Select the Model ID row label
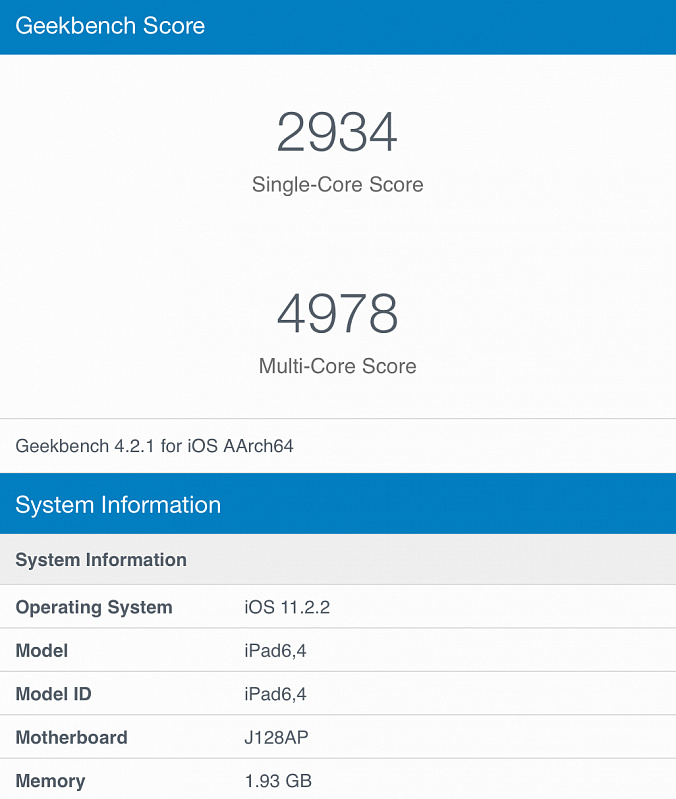This screenshot has width=676, height=799. tap(53, 694)
